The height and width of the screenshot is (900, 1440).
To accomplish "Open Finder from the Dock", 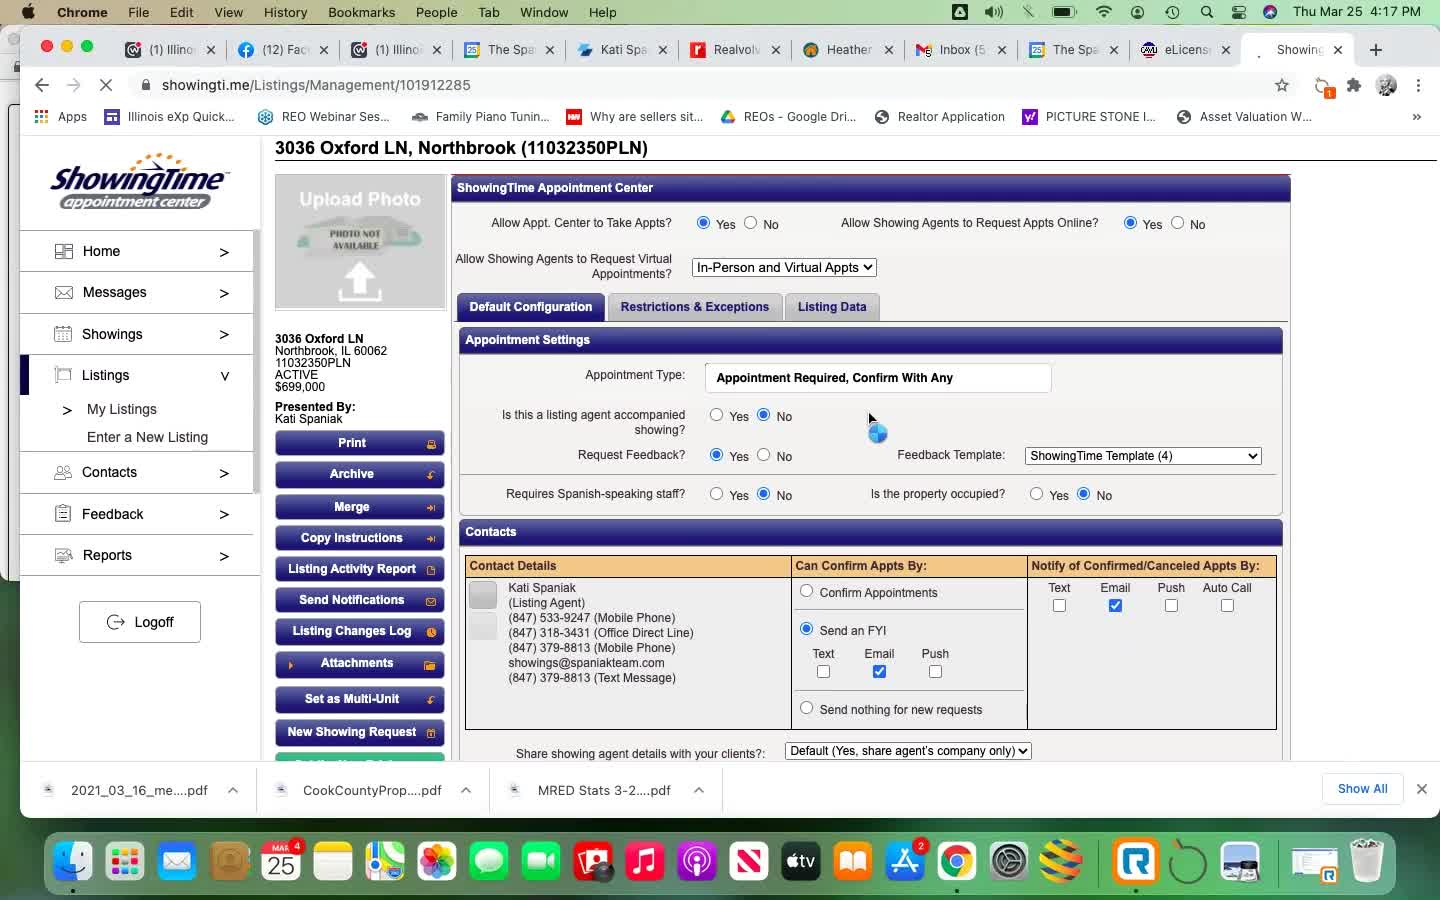I will coord(73,861).
